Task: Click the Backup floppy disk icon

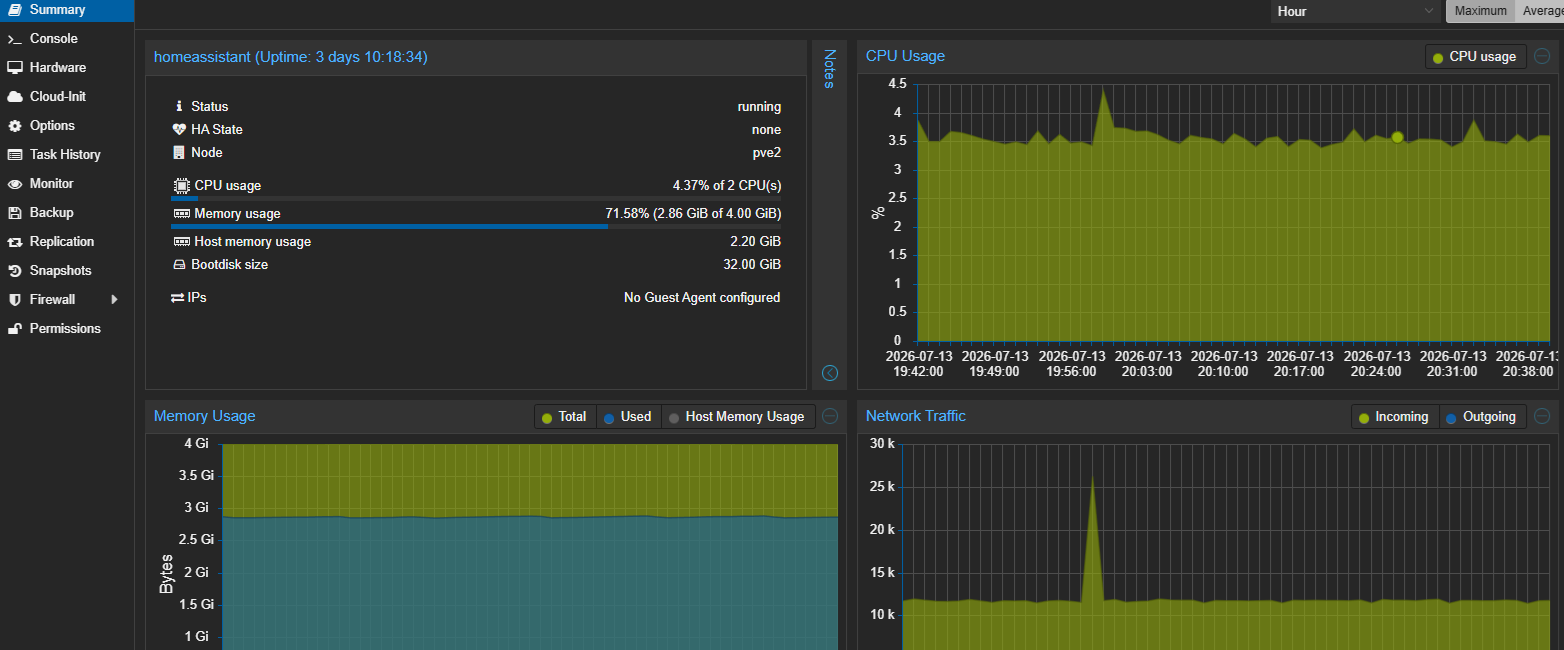Action: point(14,213)
